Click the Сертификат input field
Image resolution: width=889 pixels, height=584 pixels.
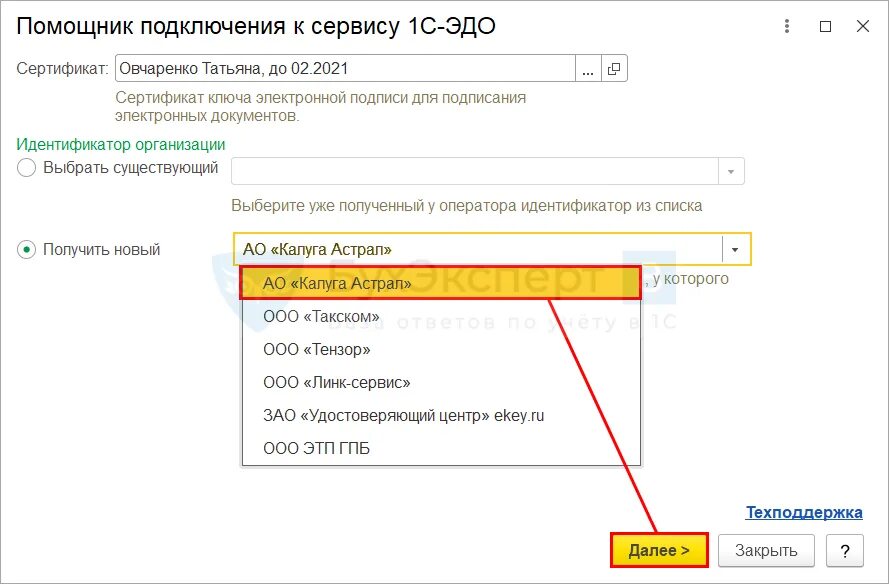(x=345, y=69)
